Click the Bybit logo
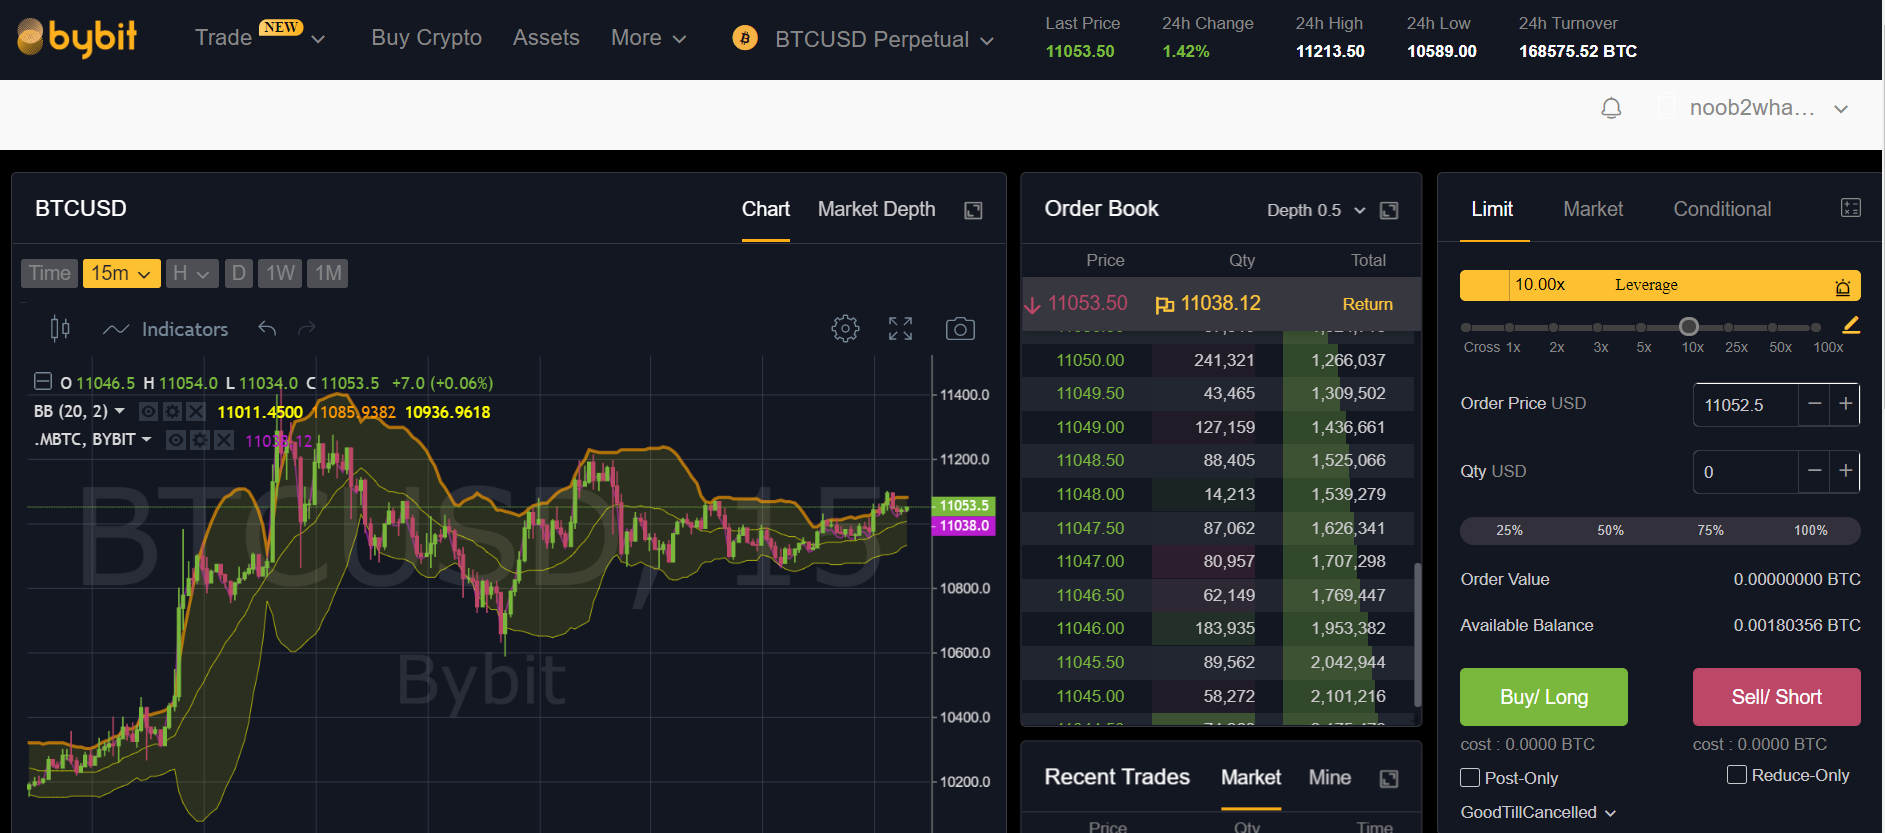Screen dimensions: 1885x833 point(77,38)
